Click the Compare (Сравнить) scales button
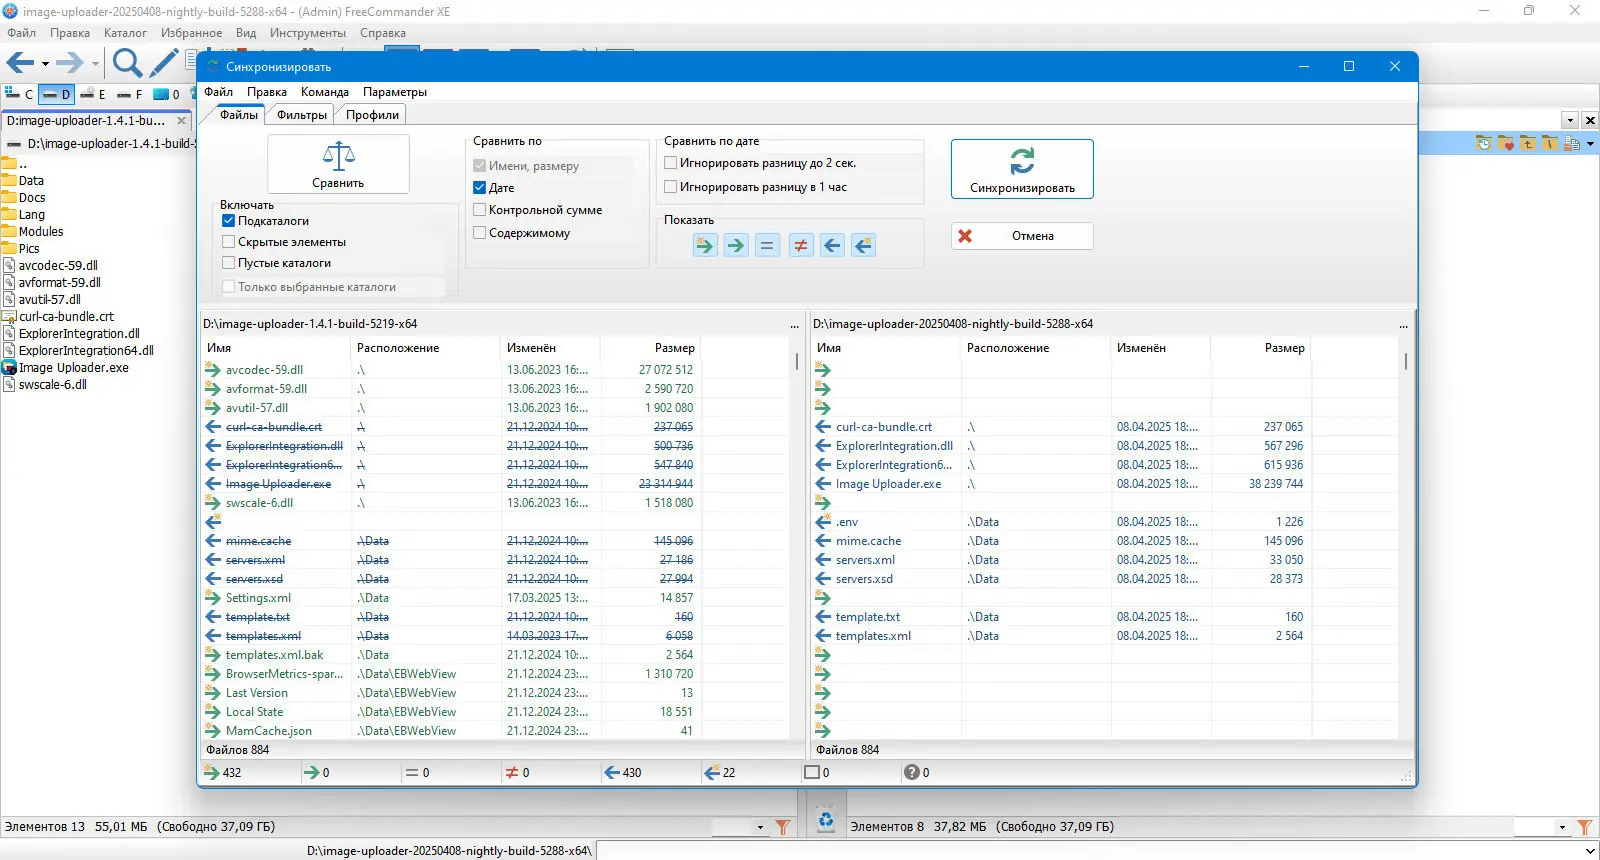Image resolution: width=1600 pixels, height=860 pixels. tap(338, 164)
